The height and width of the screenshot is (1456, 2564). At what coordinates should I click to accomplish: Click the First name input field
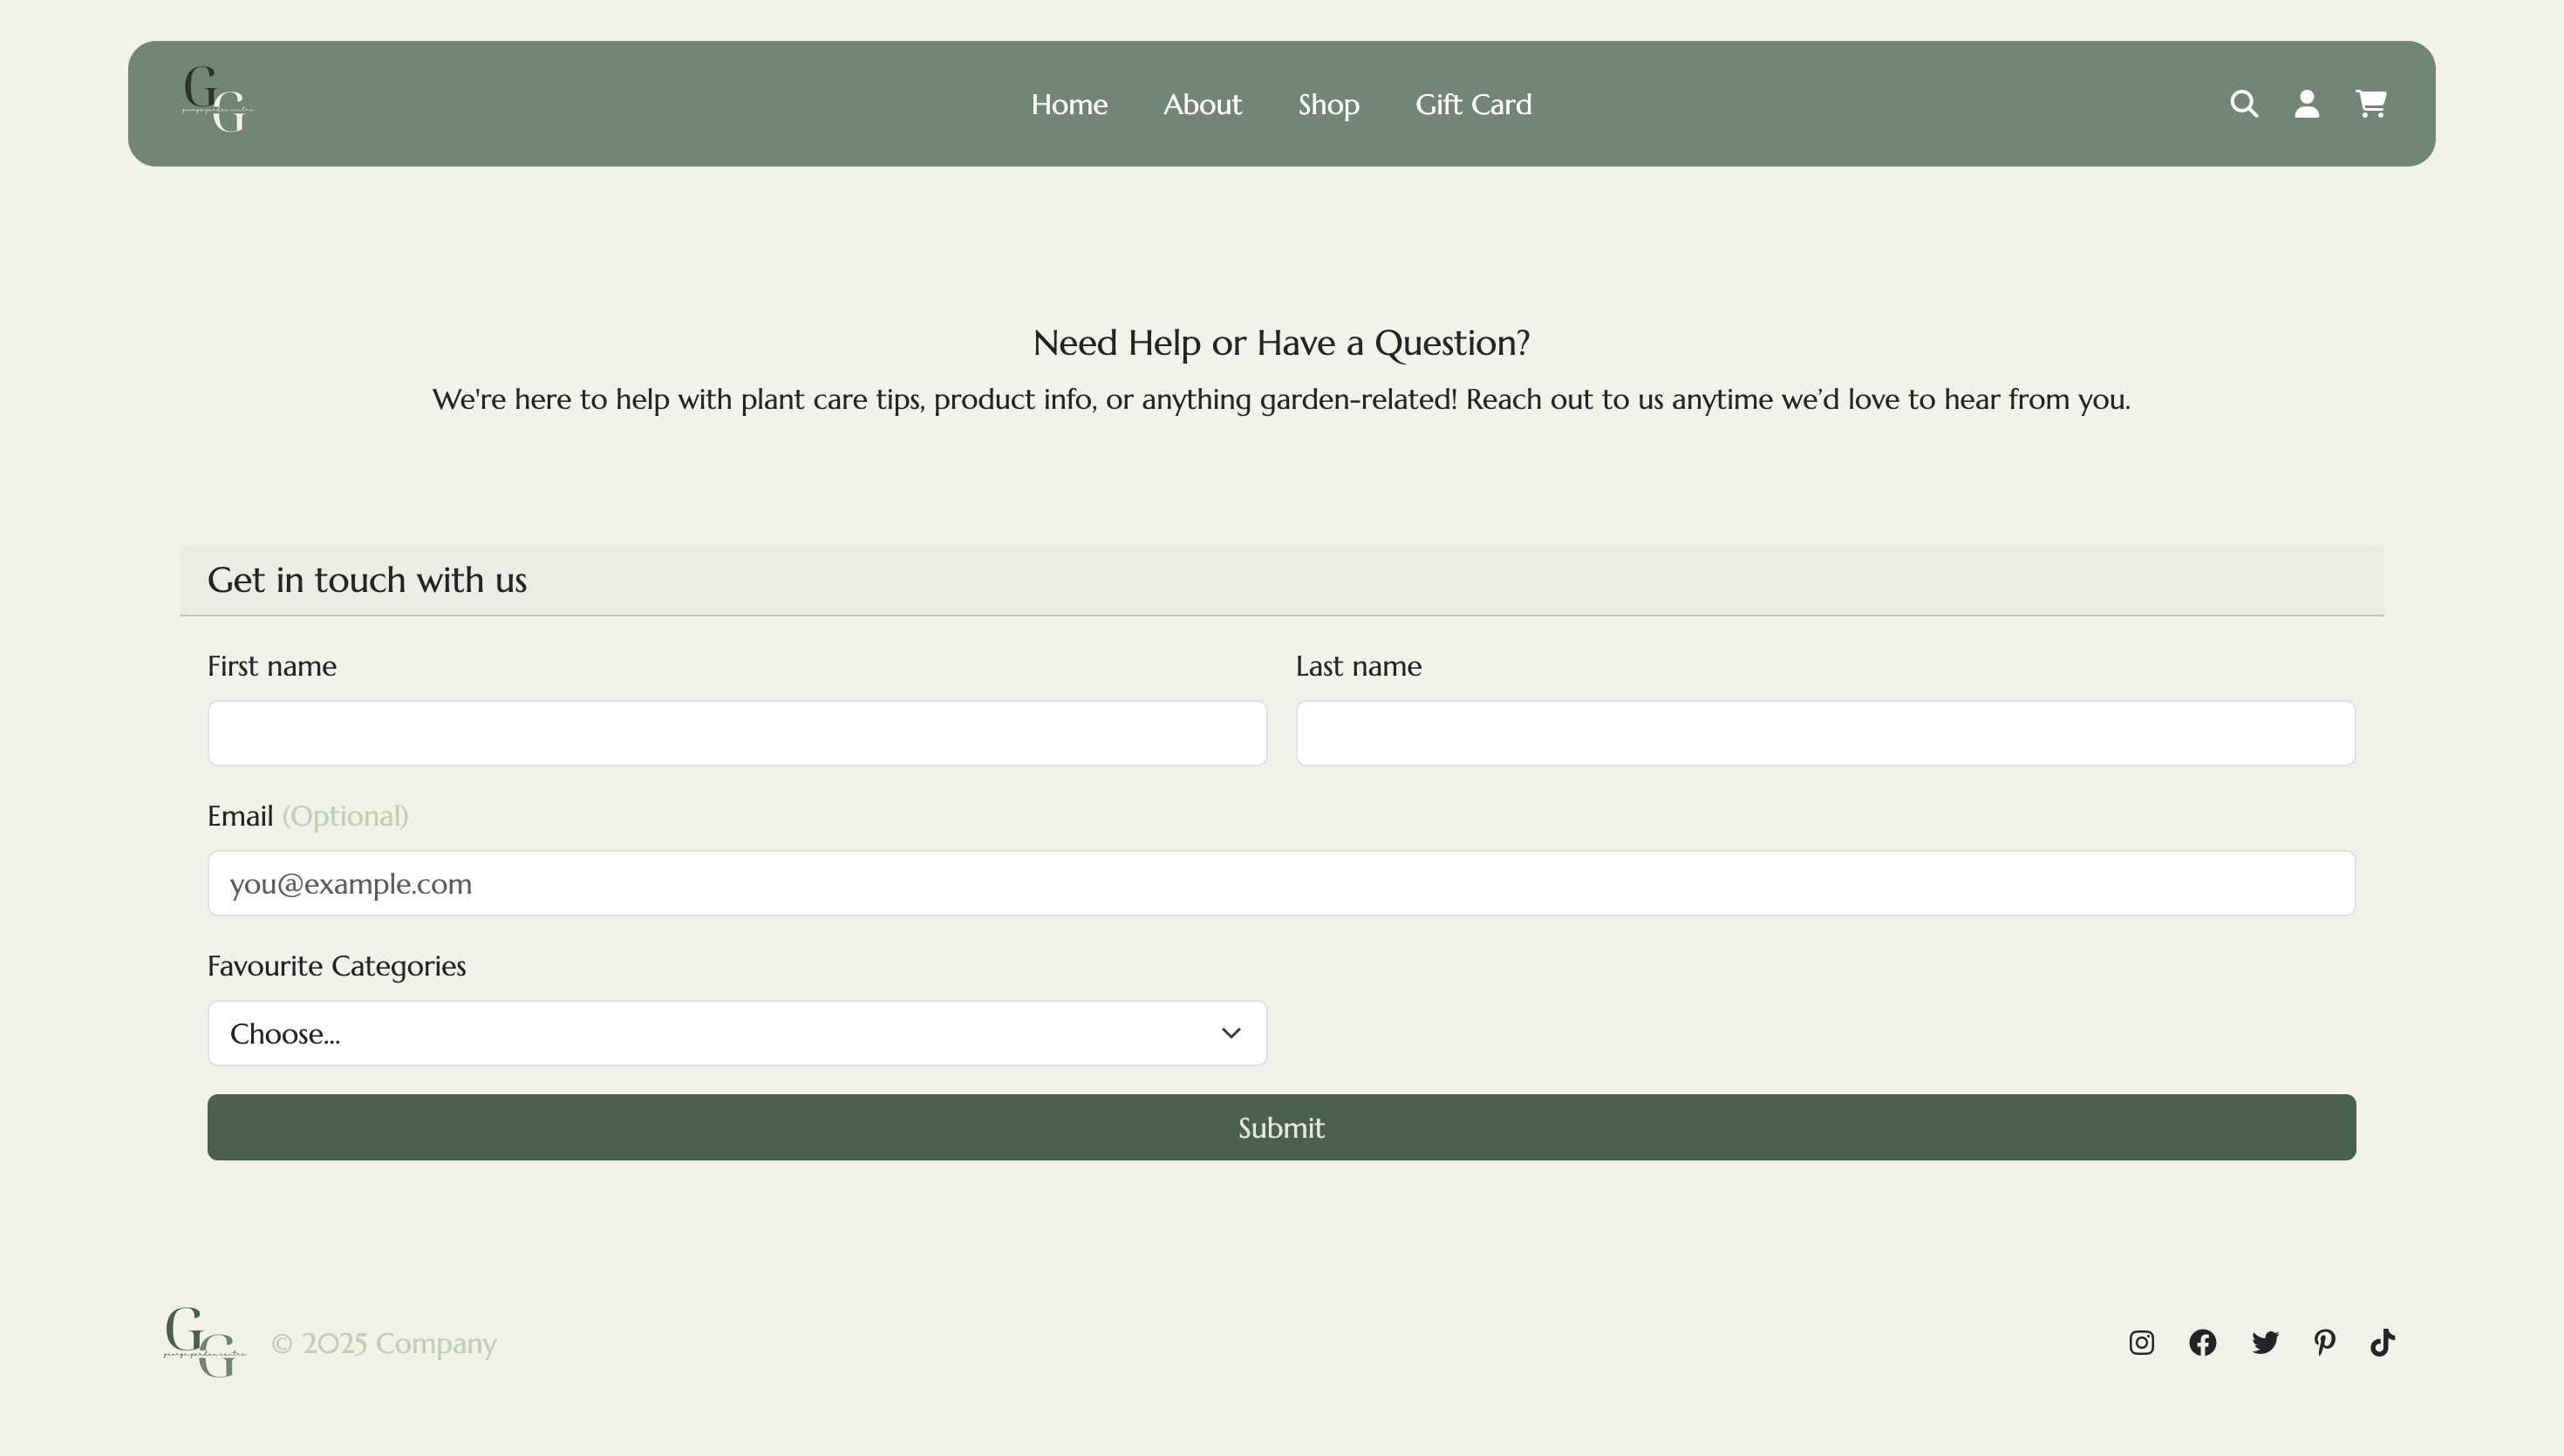tap(736, 733)
